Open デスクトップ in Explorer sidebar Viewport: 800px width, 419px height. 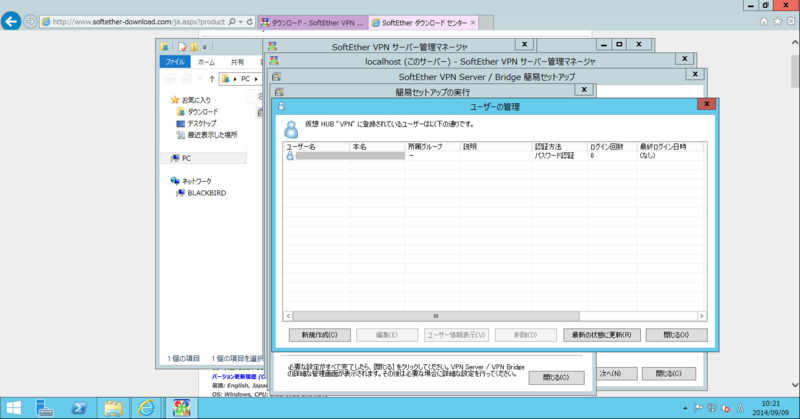tap(202, 124)
